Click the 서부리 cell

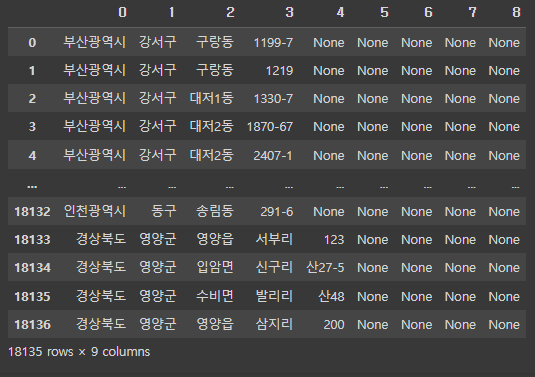(274, 239)
